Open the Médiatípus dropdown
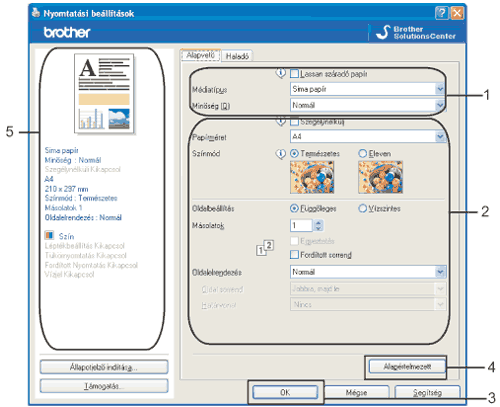The image size is (500, 407). [x=368, y=89]
